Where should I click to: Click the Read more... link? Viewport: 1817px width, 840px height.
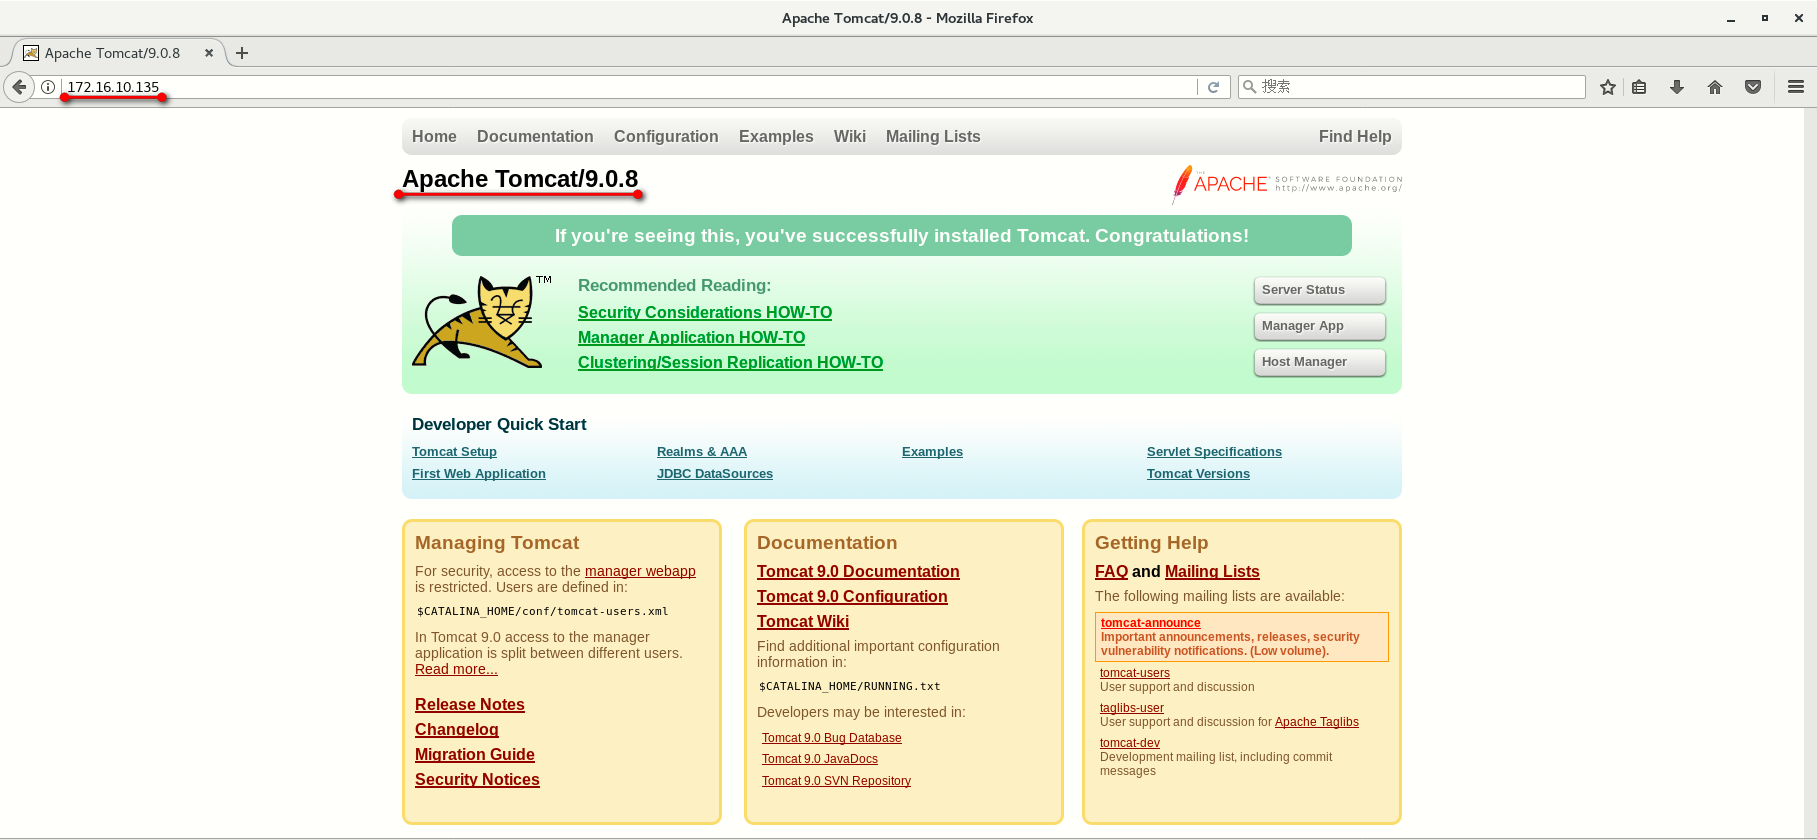pos(456,670)
